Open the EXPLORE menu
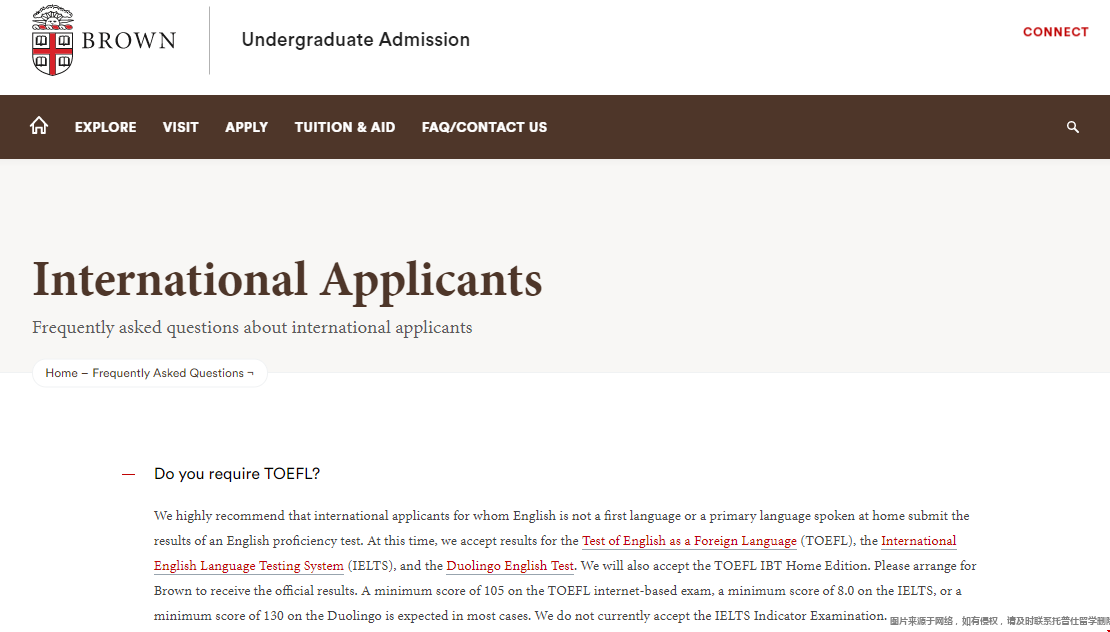 pyautogui.click(x=105, y=127)
